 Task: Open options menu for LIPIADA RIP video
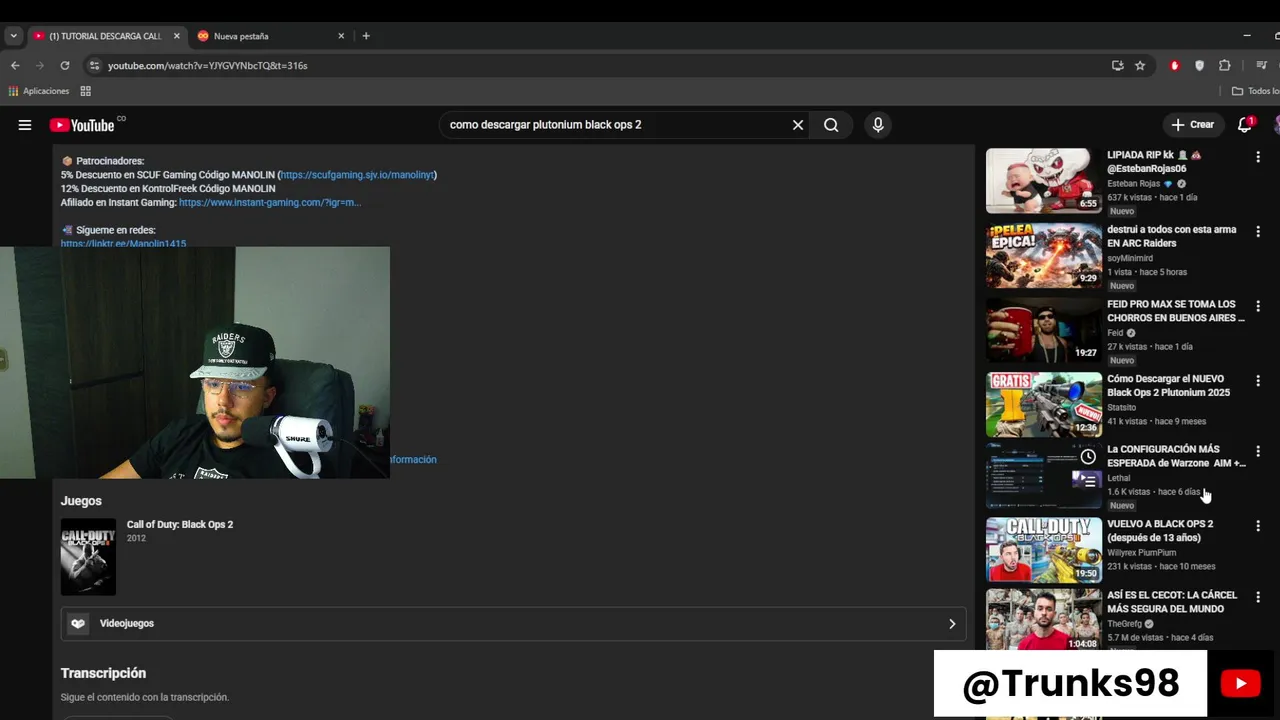(x=1258, y=157)
